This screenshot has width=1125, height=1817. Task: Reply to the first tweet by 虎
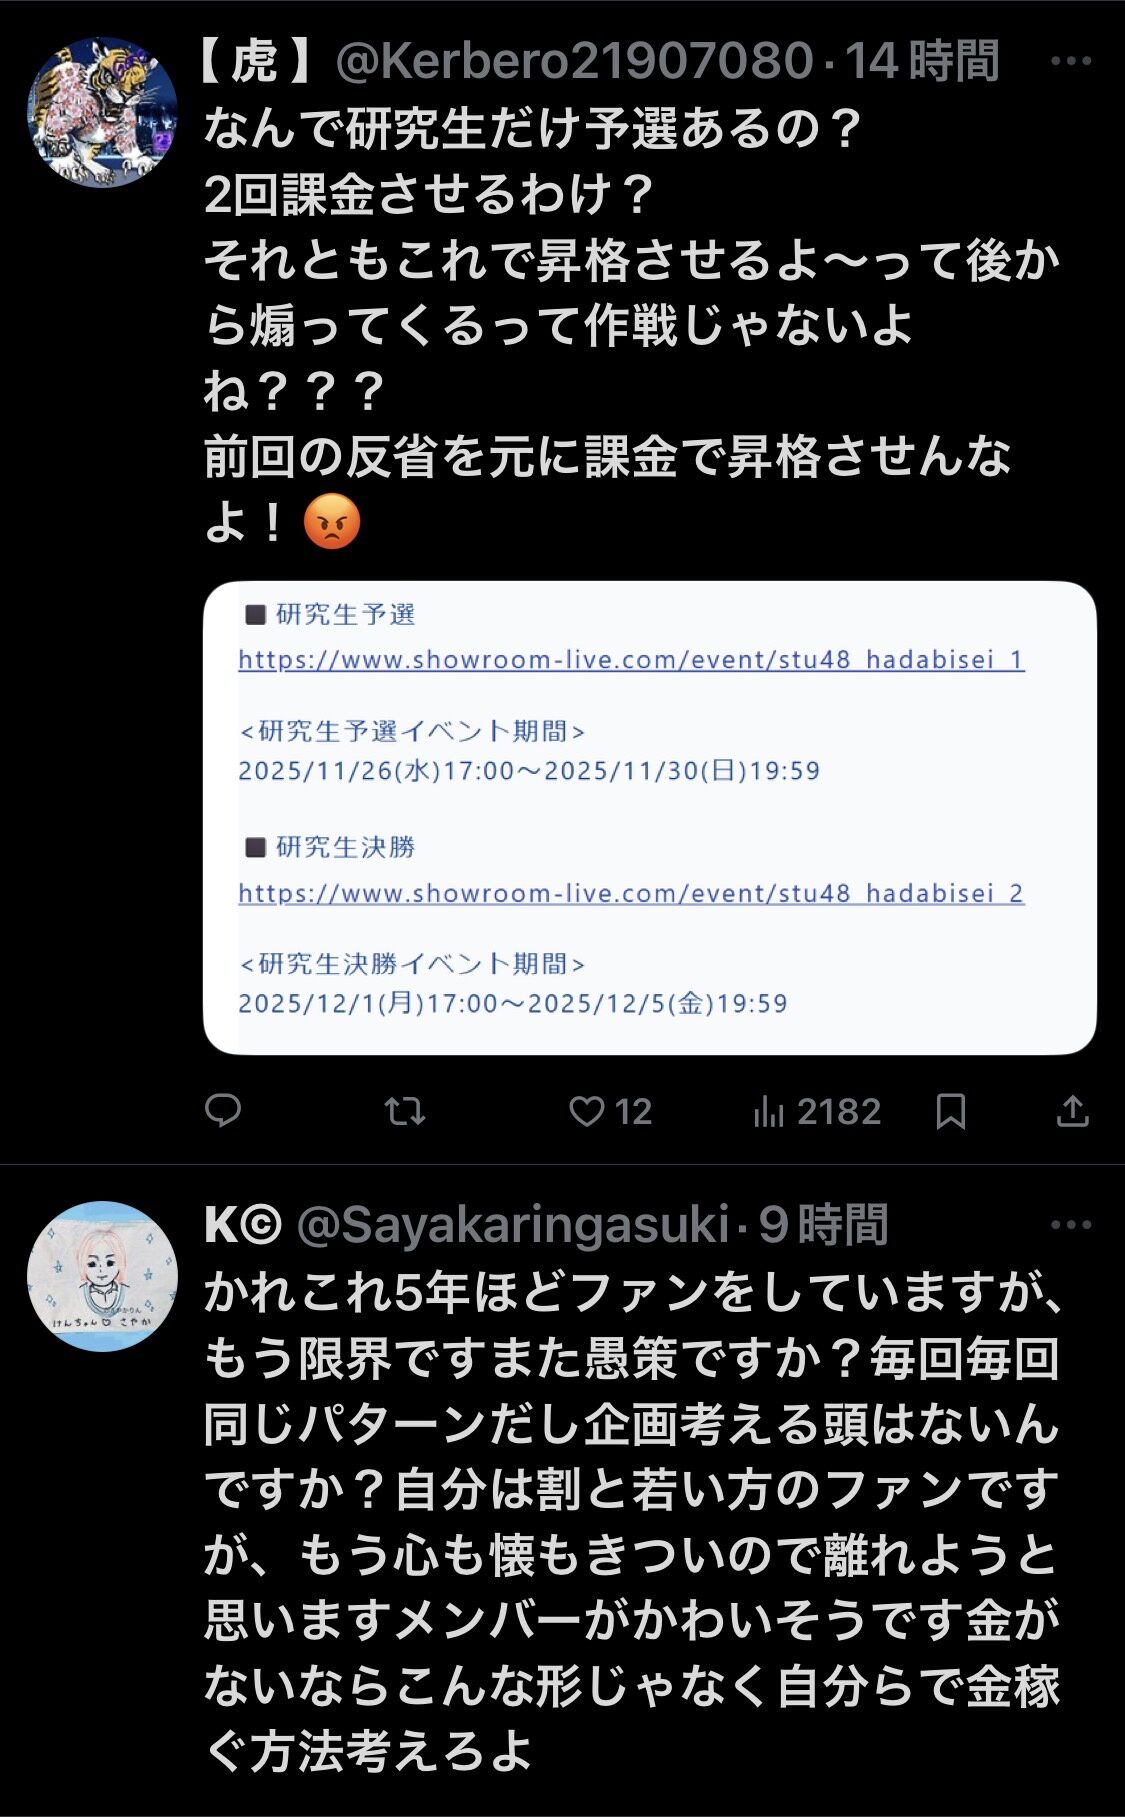tap(223, 1111)
